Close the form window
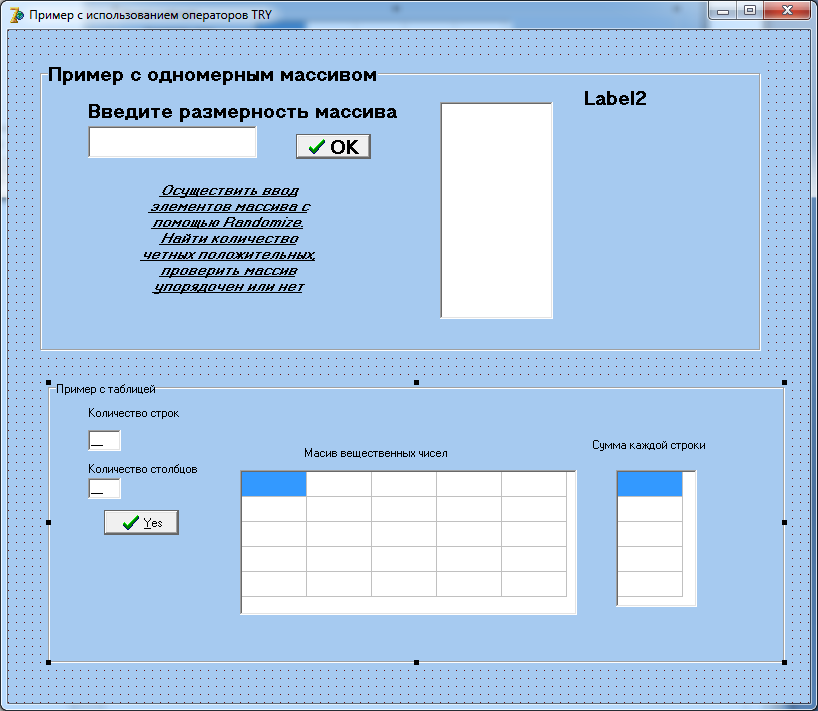The image size is (818, 711). pyautogui.click(x=787, y=10)
